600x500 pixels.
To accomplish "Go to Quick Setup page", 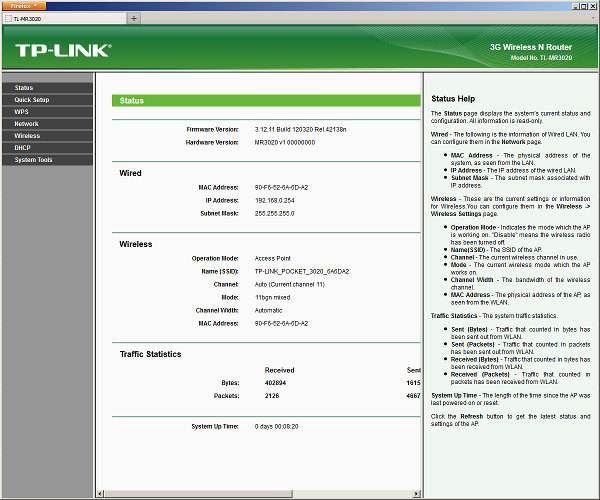I will click(x=32, y=100).
